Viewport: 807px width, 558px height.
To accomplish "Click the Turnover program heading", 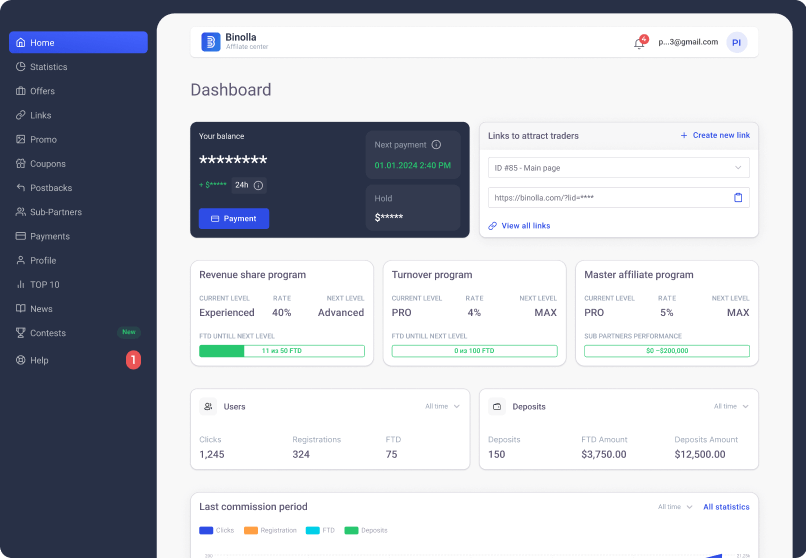I will point(432,274).
